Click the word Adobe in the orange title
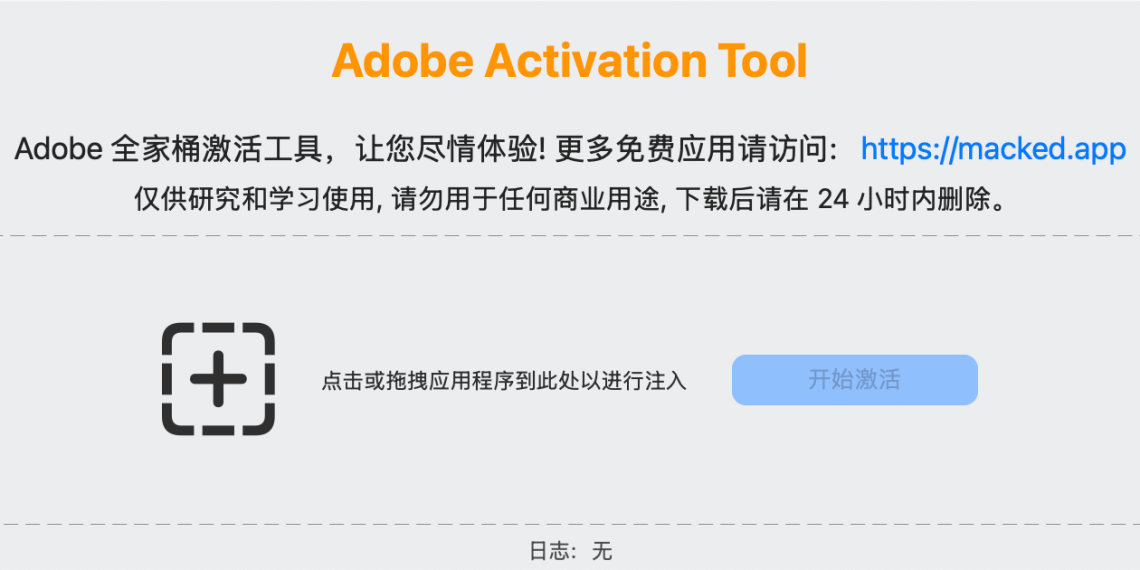Image resolution: width=1140 pixels, height=570 pixels. (x=402, y=61)
